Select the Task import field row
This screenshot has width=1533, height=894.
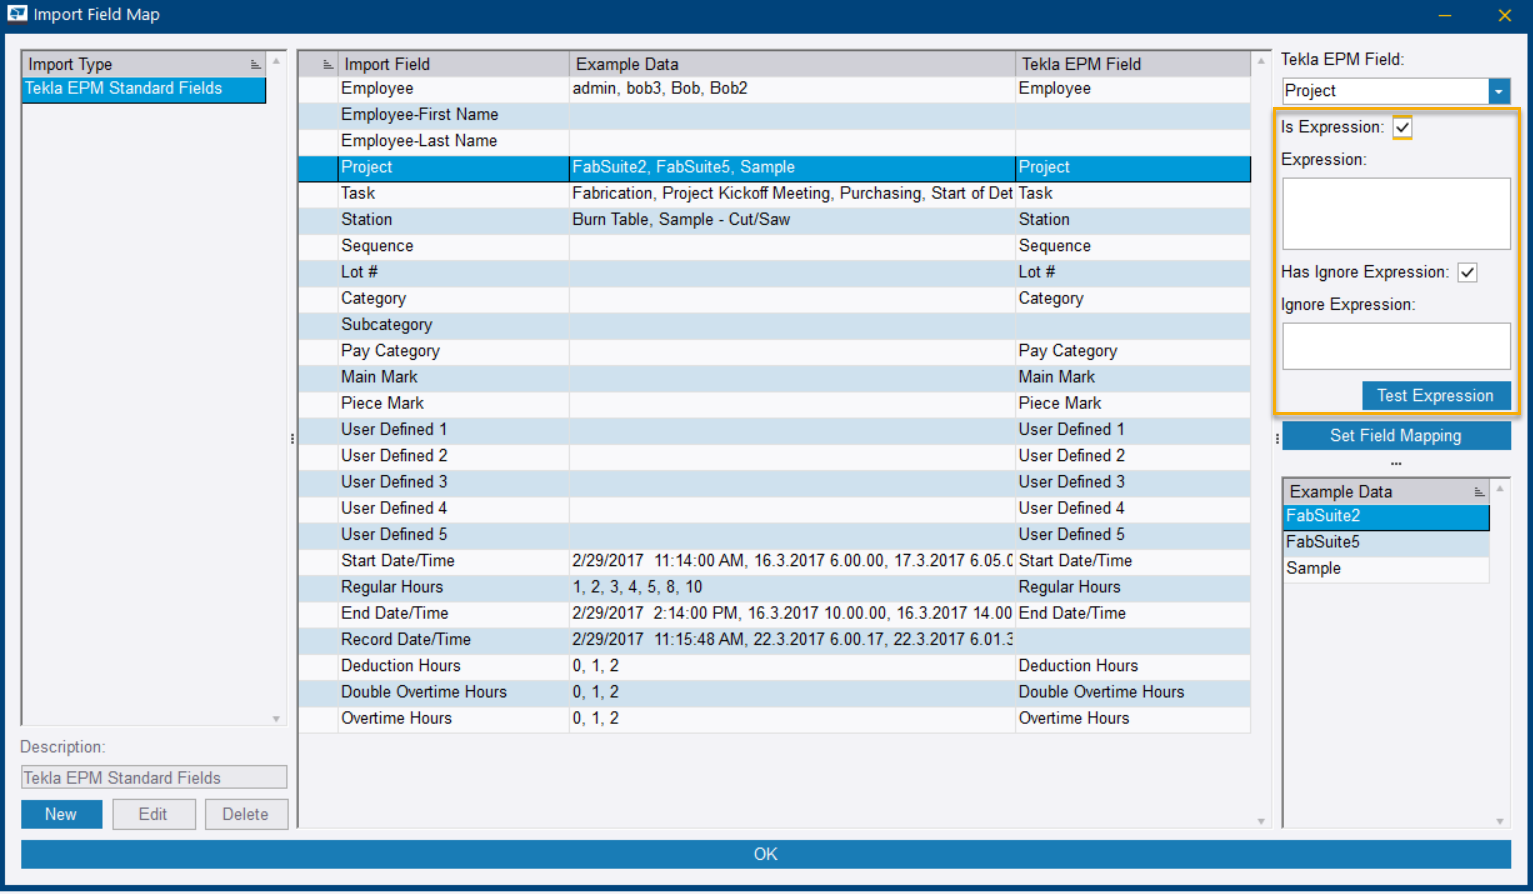pyautogui.click(x=774, y=194)
